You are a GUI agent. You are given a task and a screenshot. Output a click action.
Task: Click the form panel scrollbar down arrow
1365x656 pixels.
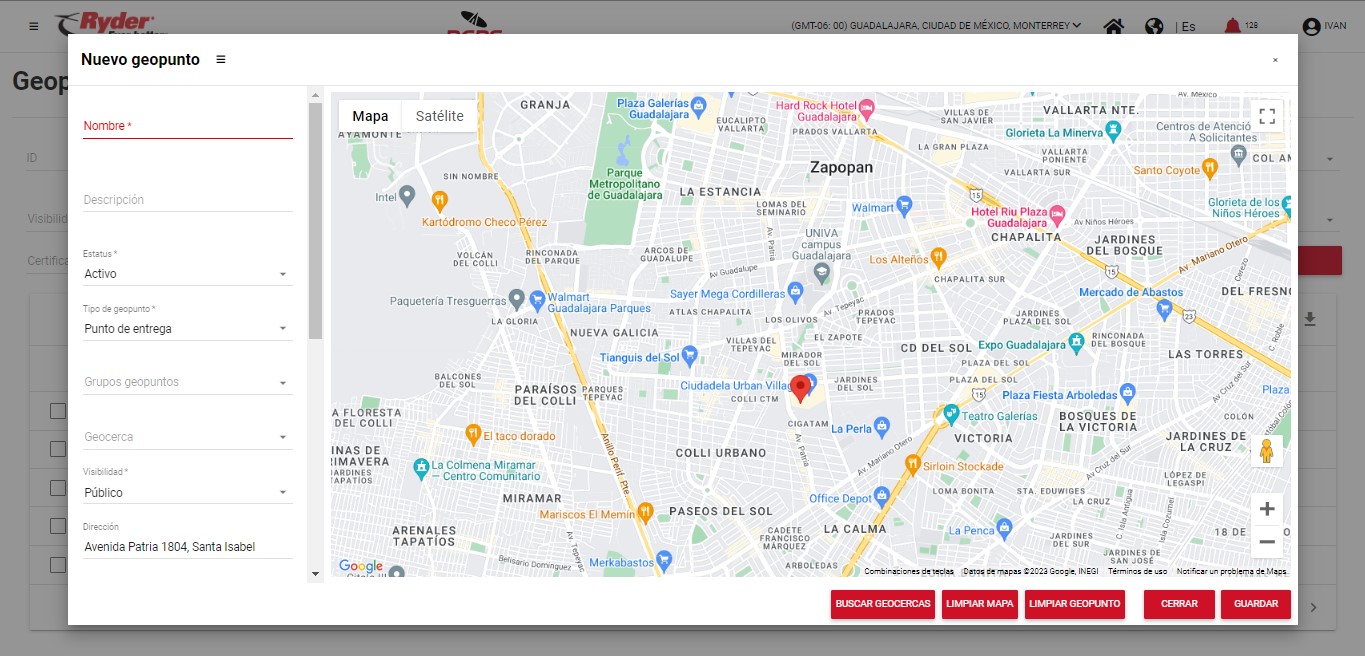[316, 574]
